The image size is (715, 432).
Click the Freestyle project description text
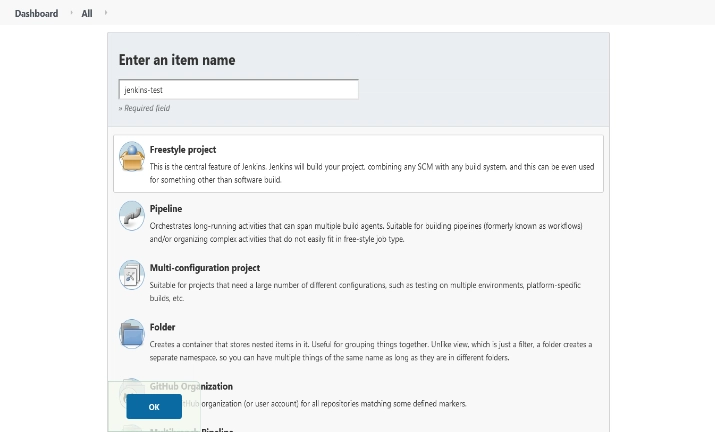tap(372, 173)
